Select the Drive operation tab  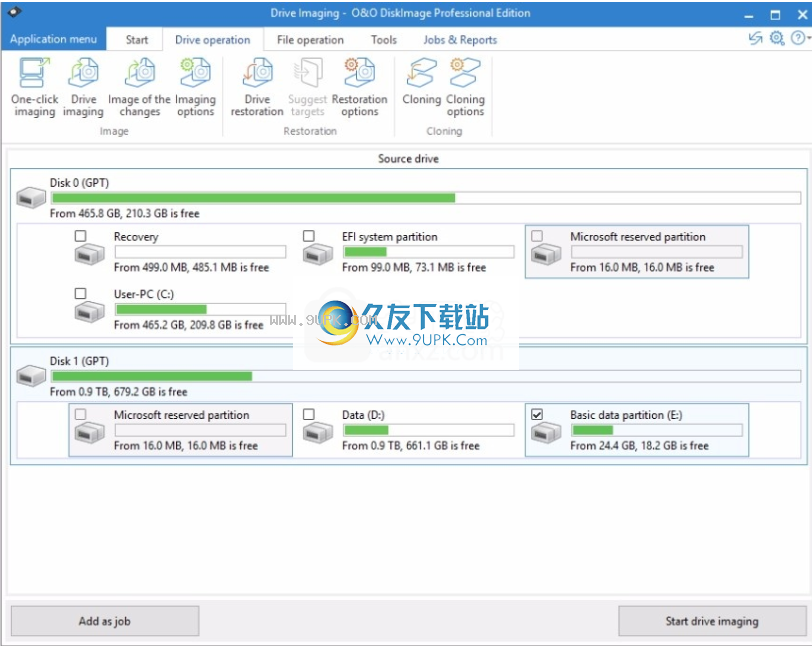(x=212, y=40)
